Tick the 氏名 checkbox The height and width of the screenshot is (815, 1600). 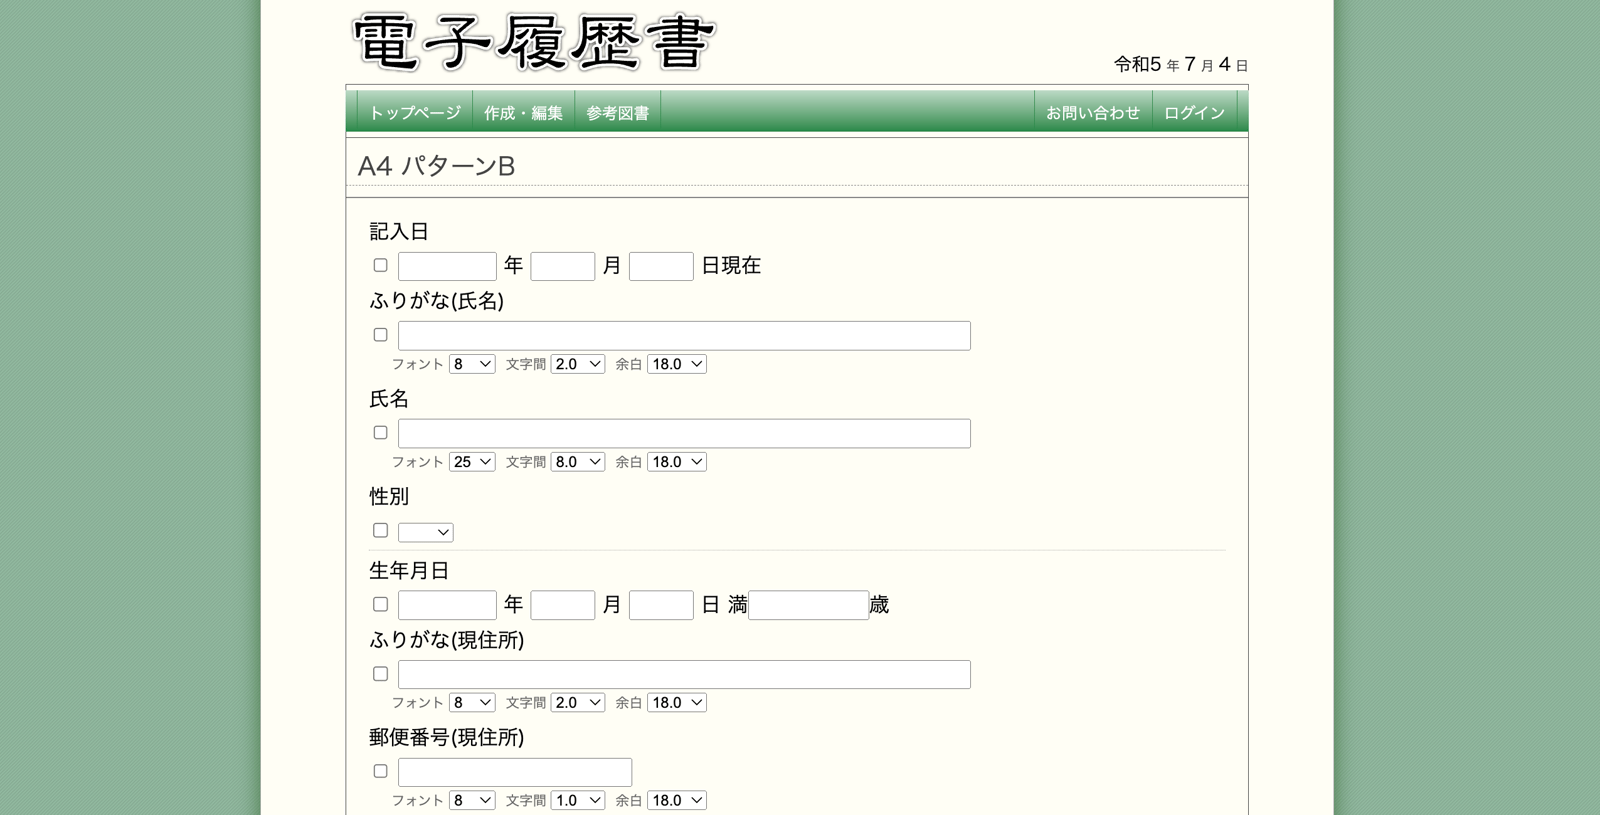click(x=380, y=433)
